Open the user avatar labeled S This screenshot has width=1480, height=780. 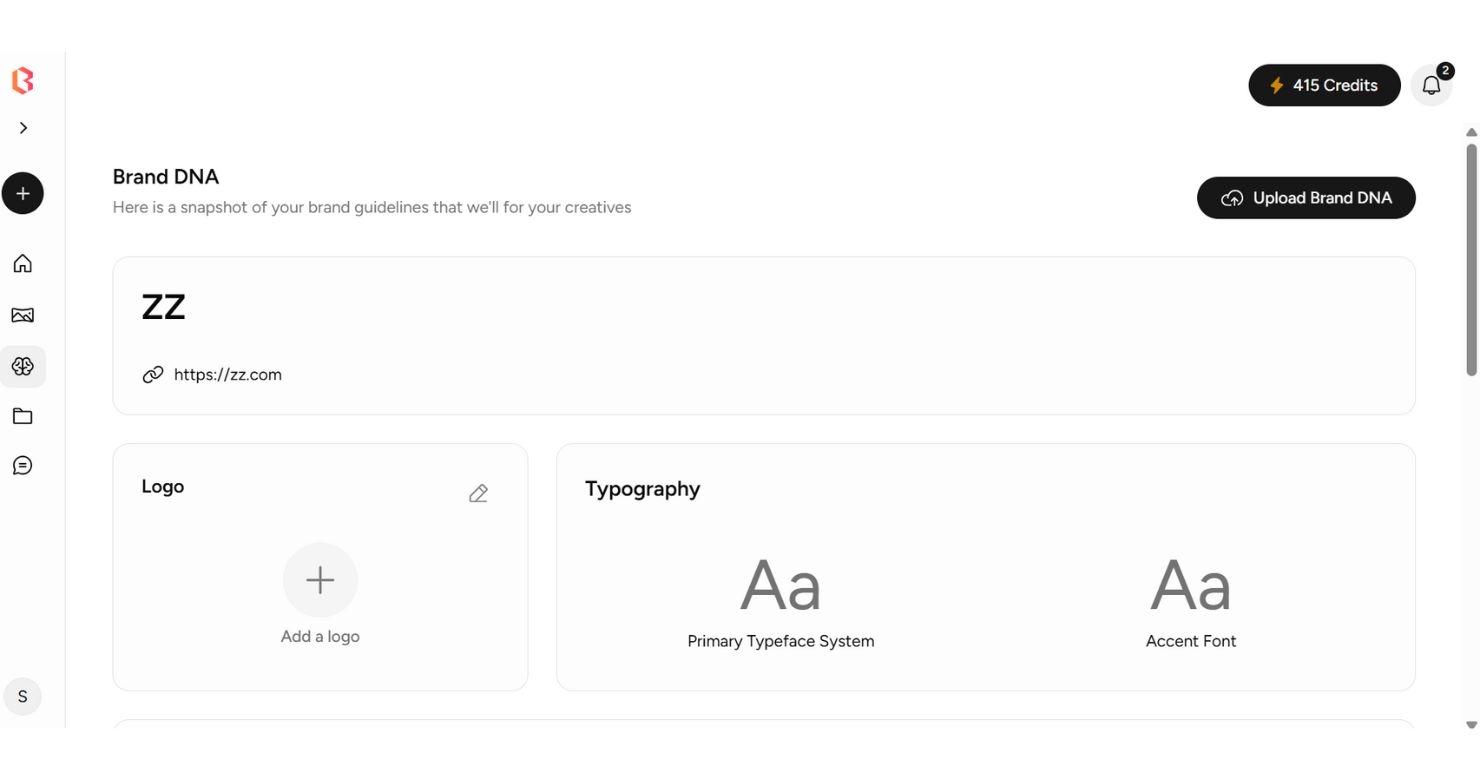[23, 697]
